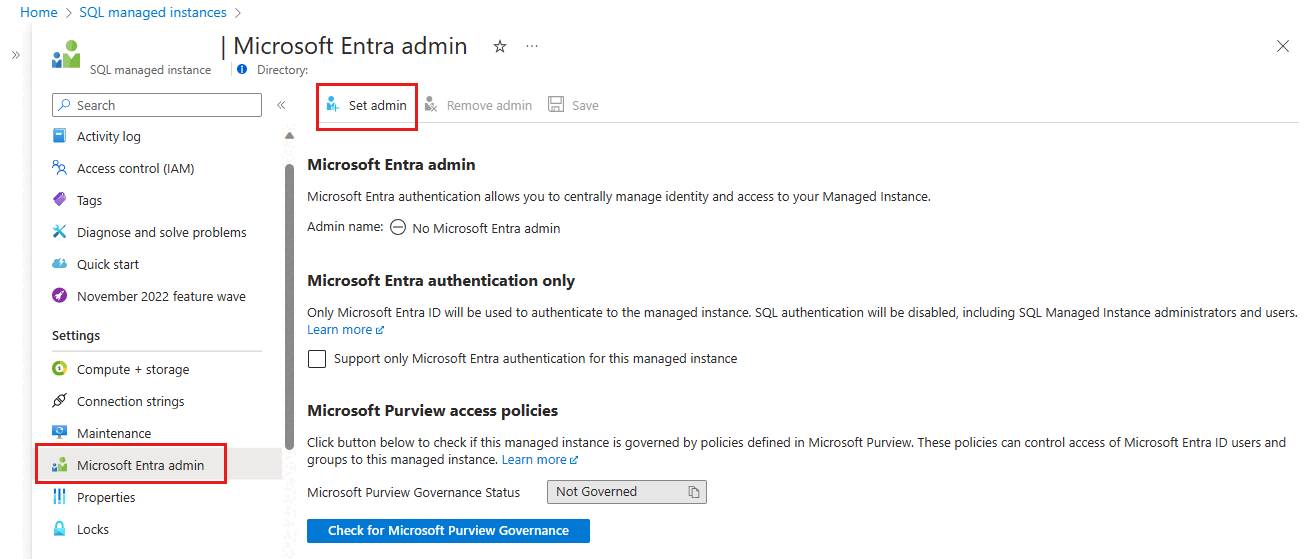The image size is (1312, 559).
Task: Collapse the sidebar menu with double chevron
Action: coord(281,105)
